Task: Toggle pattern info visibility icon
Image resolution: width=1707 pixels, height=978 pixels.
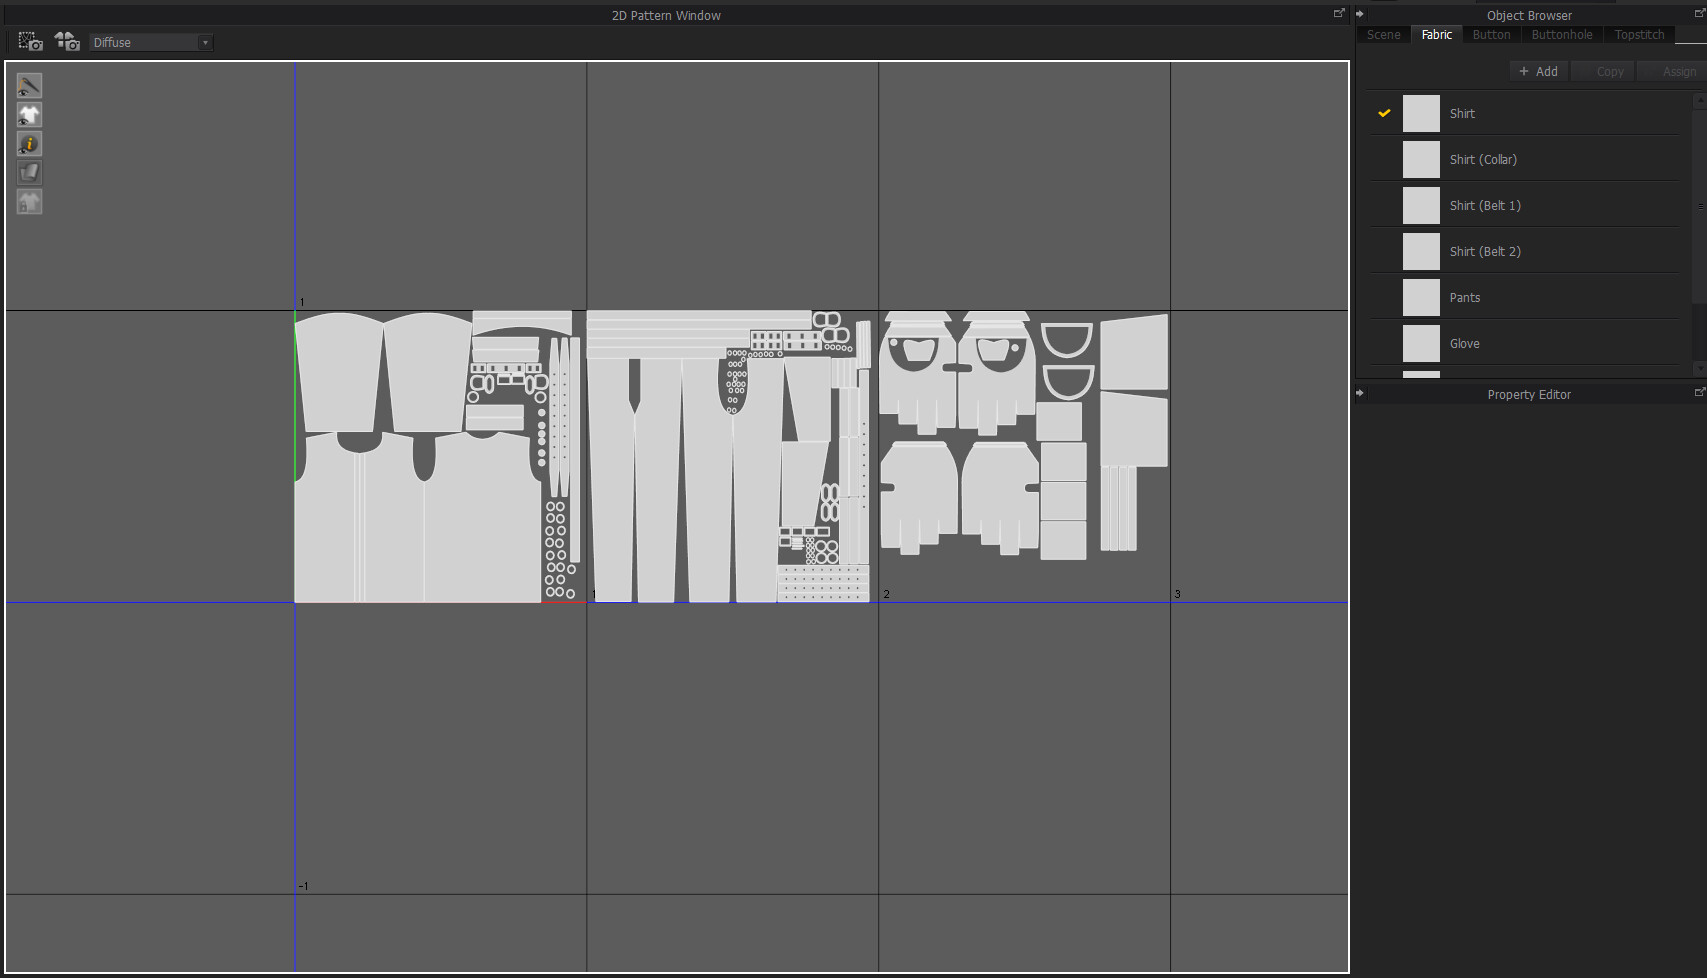Action: point(29,144)
